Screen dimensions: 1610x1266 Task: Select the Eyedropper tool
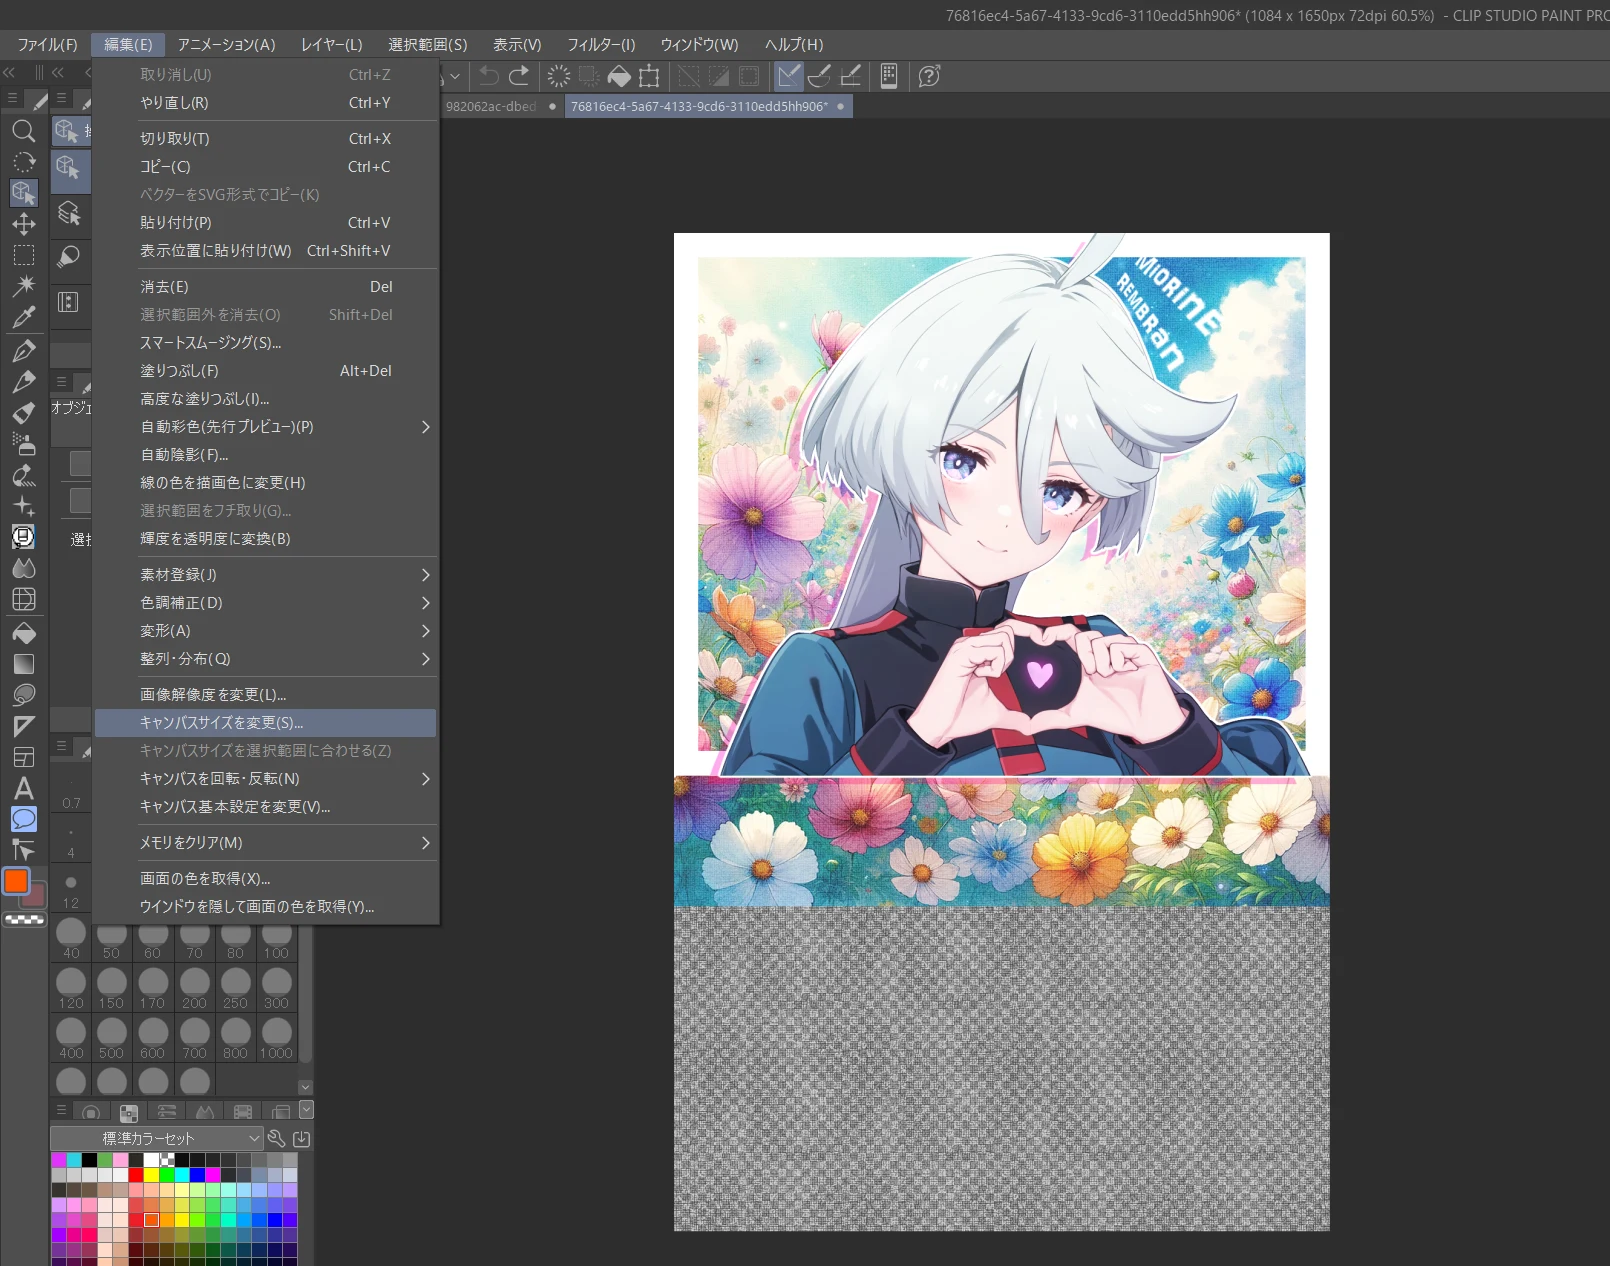[24, 318]
